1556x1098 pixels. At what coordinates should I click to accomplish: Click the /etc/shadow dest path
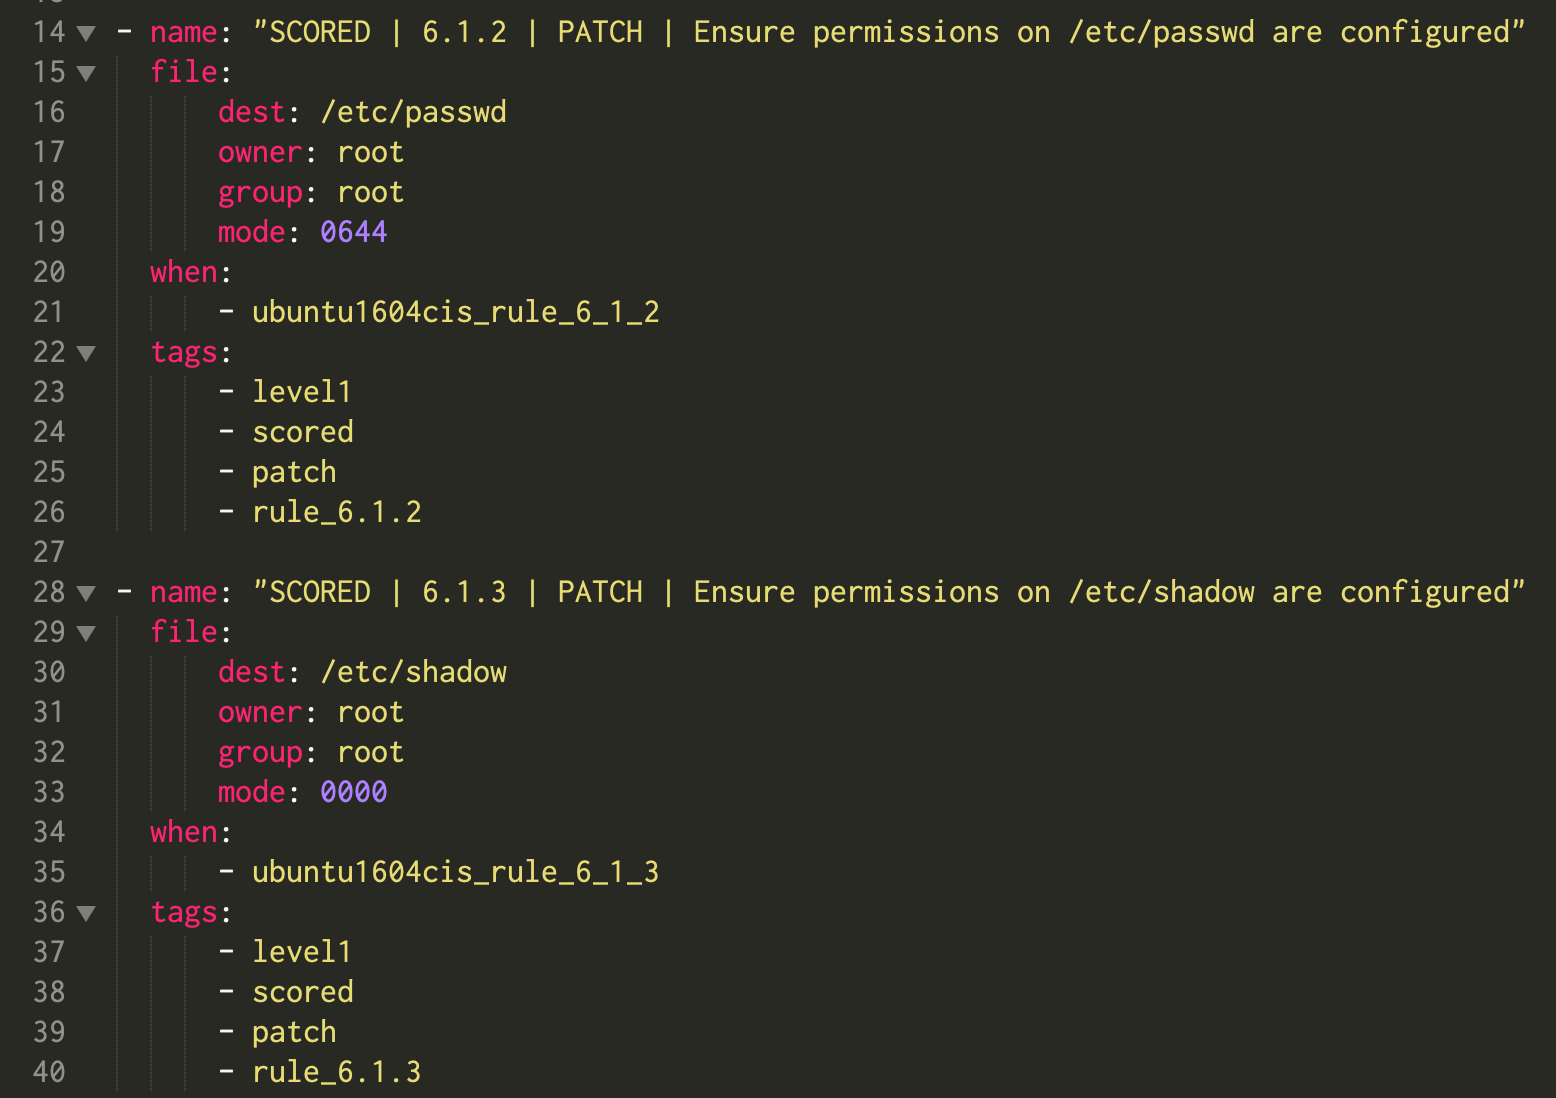click(413, 672)
